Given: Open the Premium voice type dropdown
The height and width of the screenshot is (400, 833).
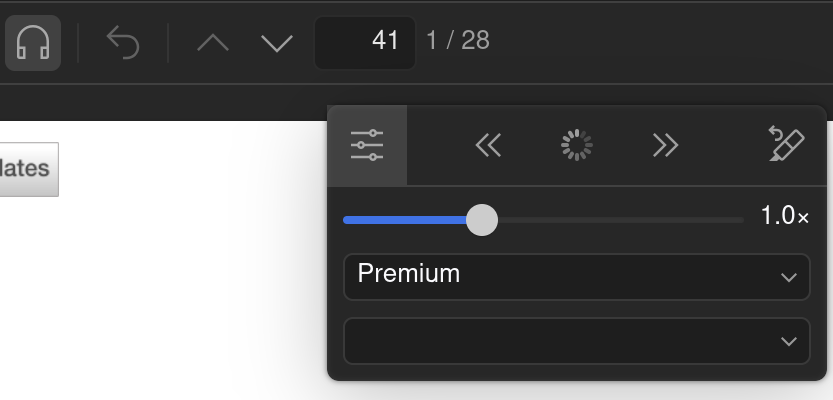Looking at the screenshot, I should pyautogui.click(x=577, y=277).
